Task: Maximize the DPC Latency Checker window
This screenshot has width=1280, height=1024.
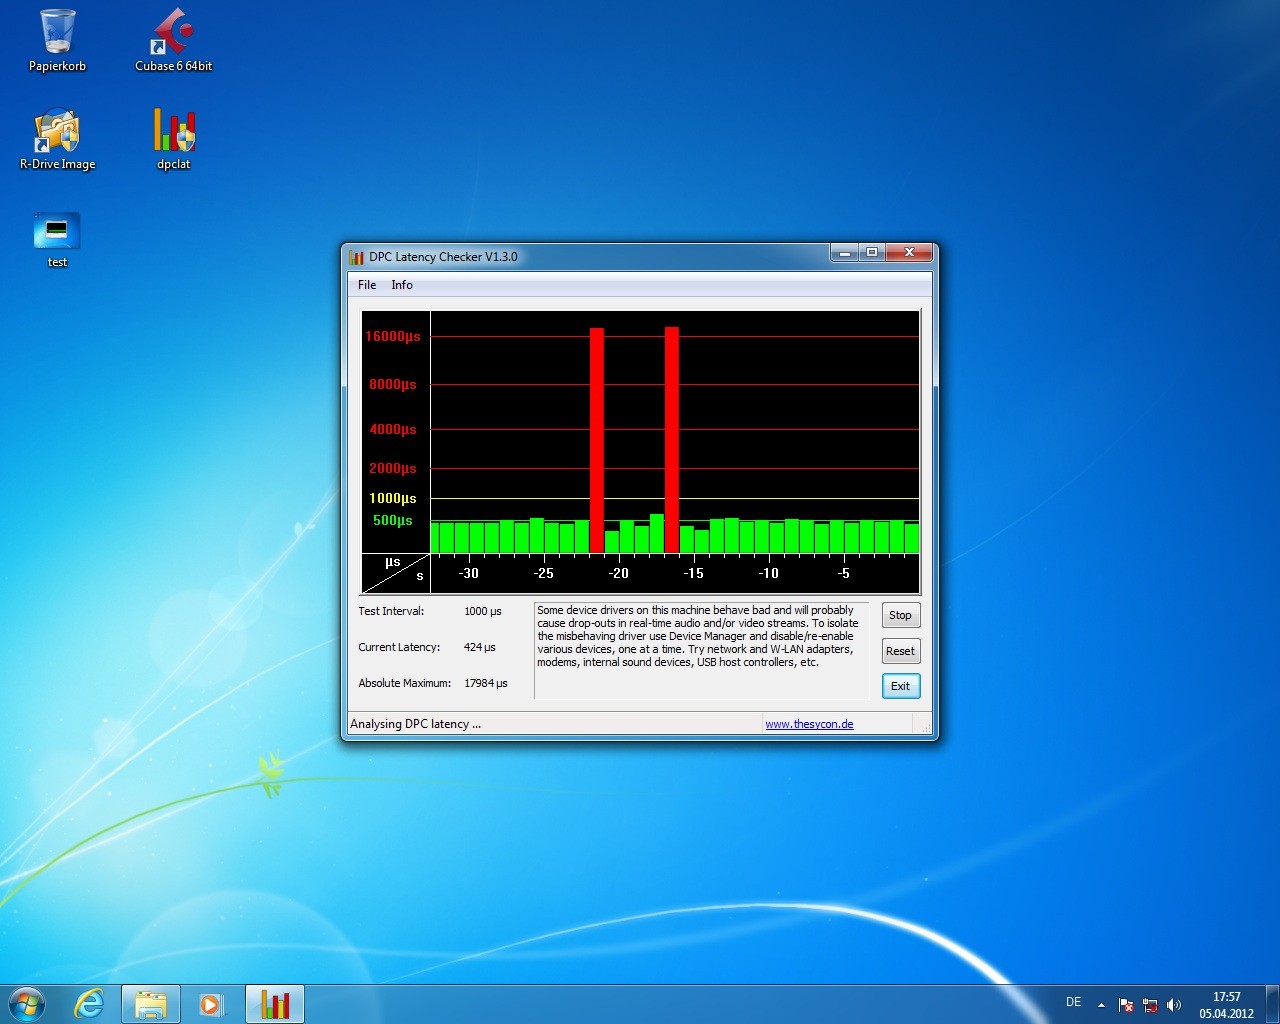Action: tap(871, 253)
